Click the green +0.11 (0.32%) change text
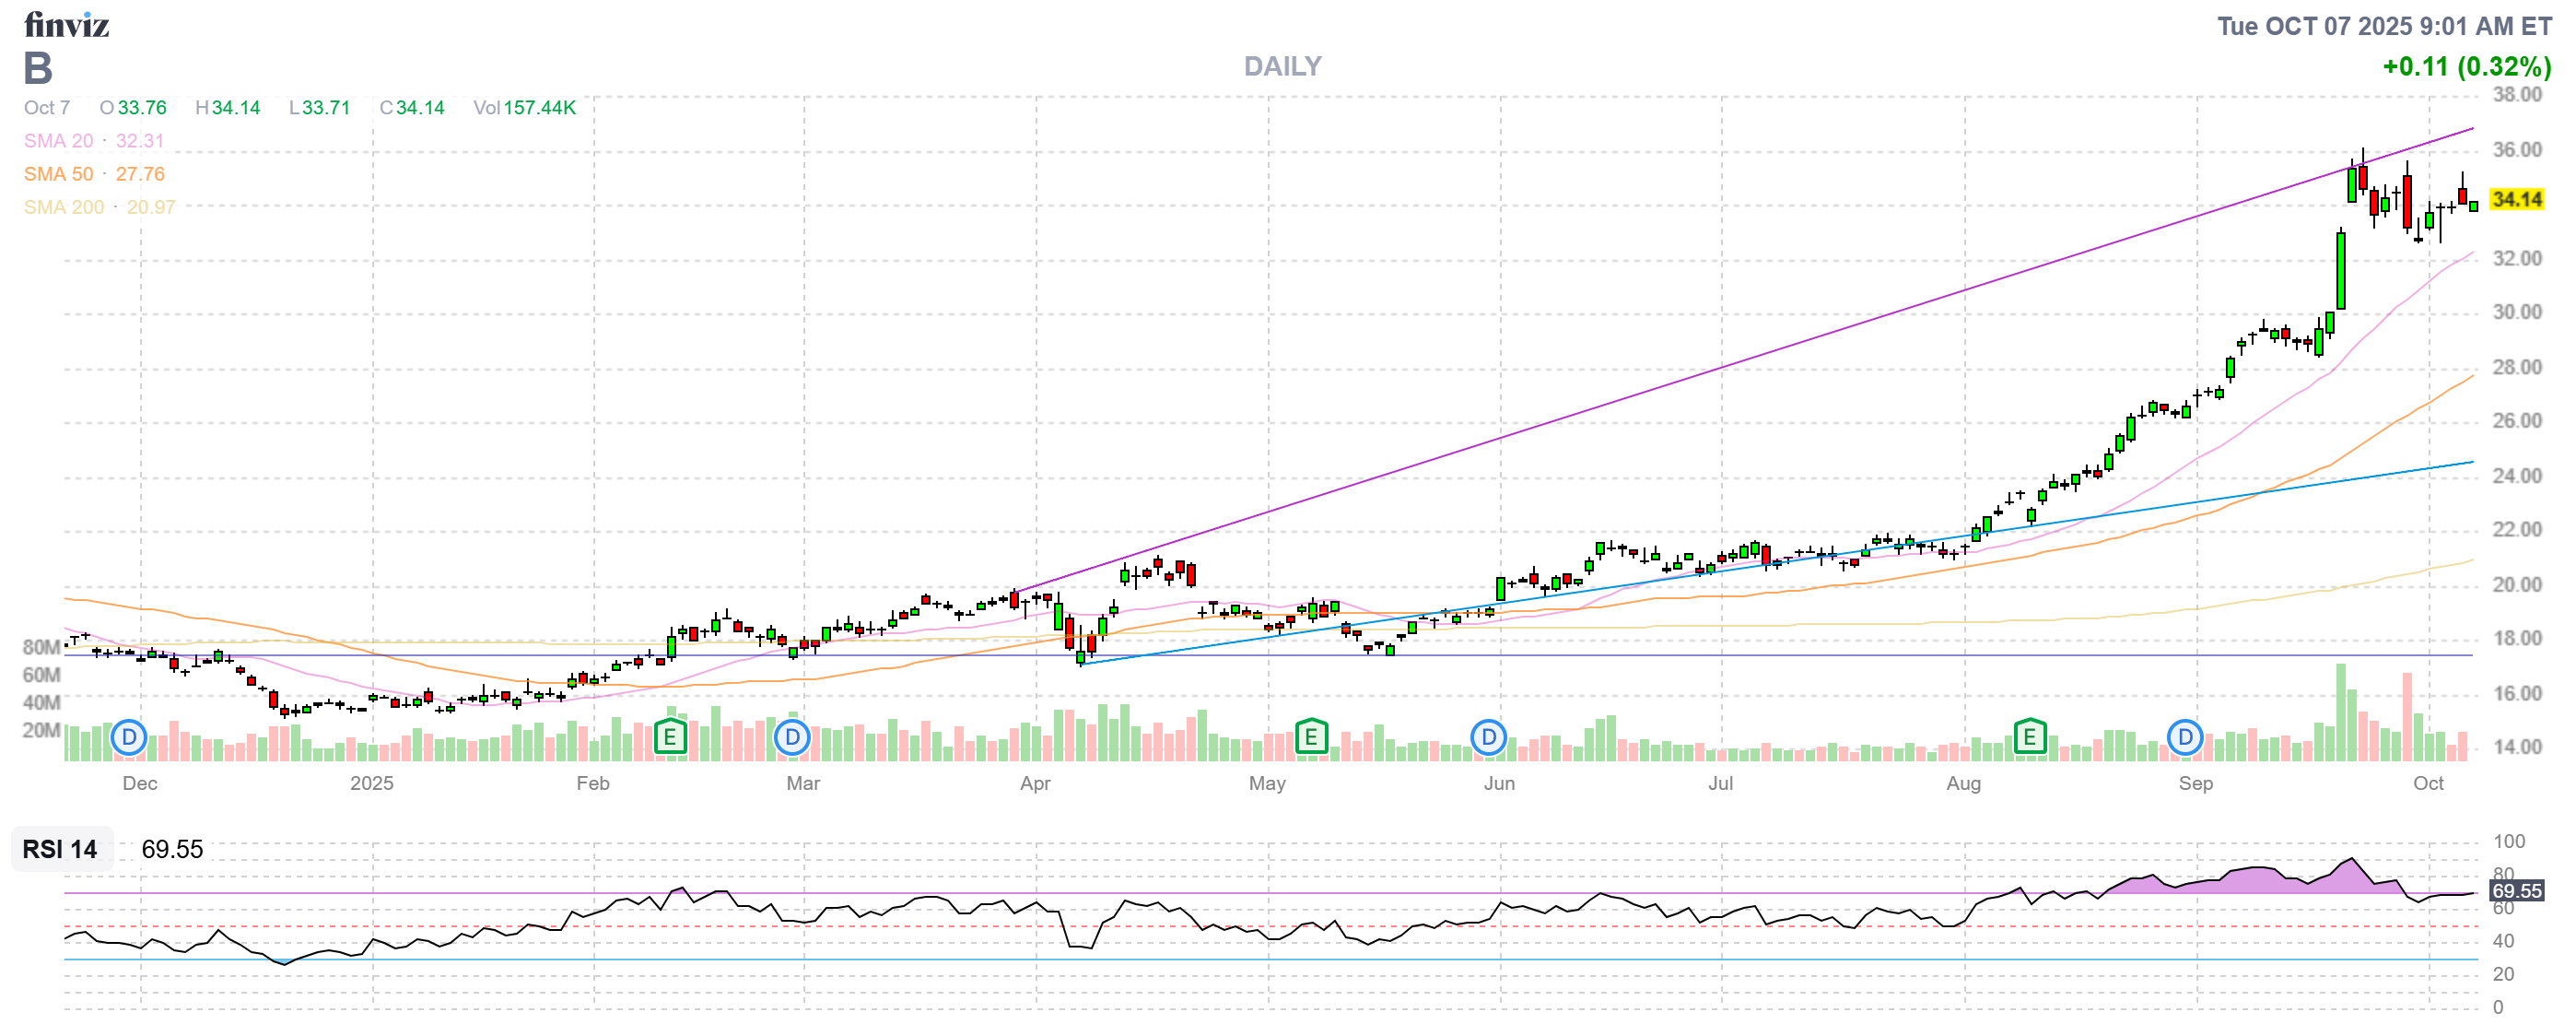This screenshot has width=2576, height=1036. pos(2466,66)
